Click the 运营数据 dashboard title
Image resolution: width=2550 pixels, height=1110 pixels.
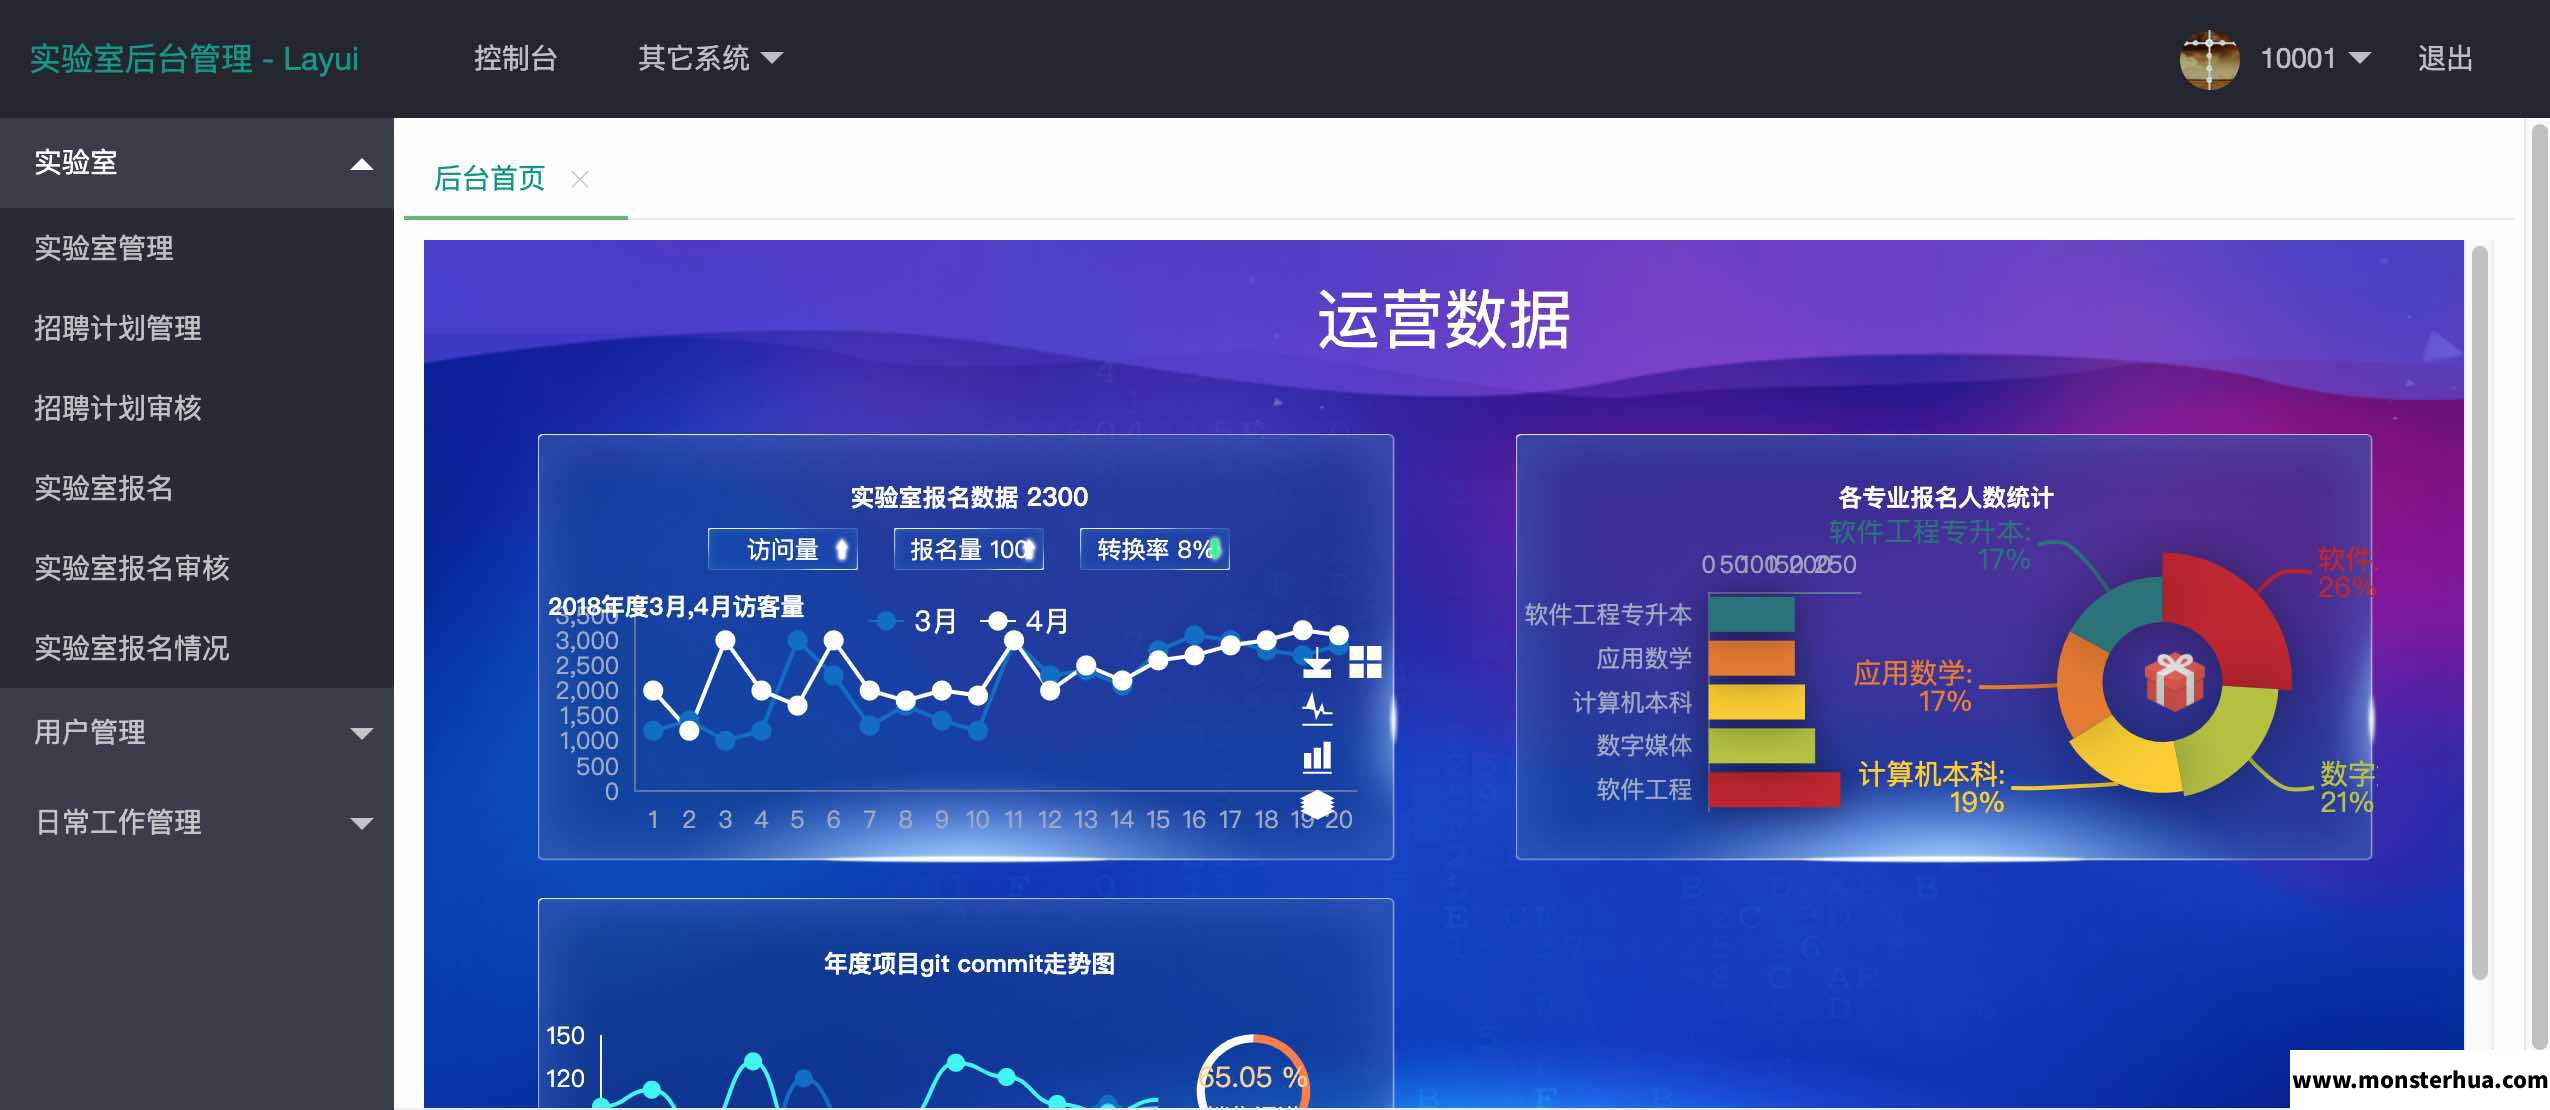pyautogui.click(x=1444, y=320)
